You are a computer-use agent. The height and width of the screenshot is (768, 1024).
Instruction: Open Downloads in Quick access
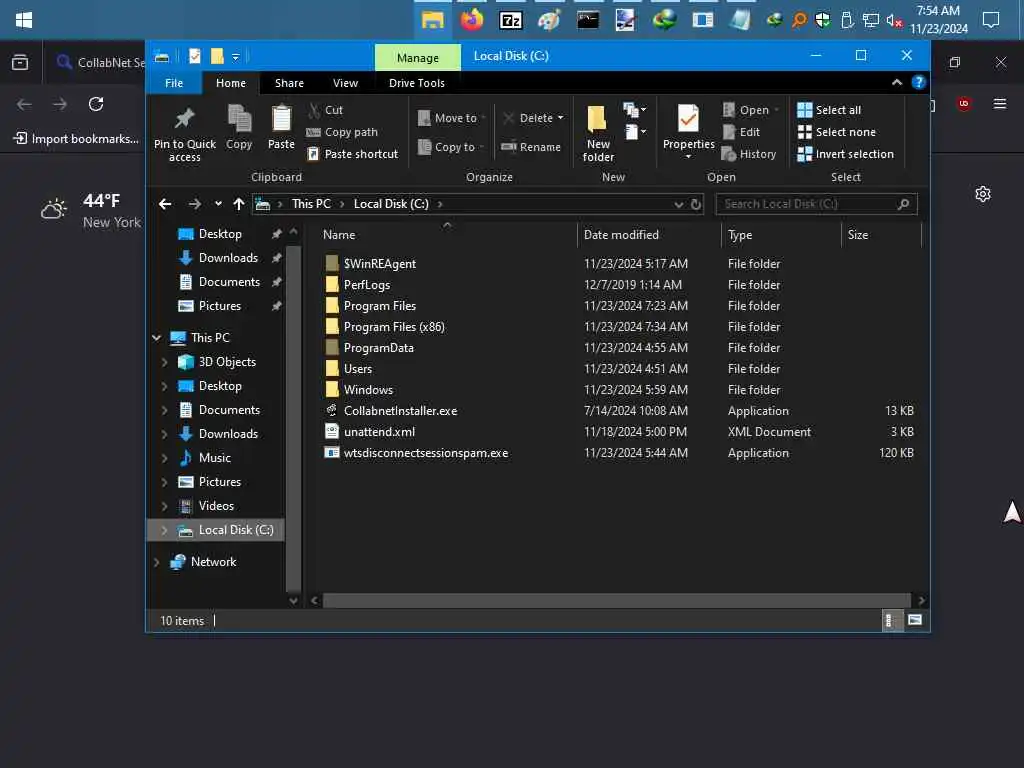tap(228, 257)
